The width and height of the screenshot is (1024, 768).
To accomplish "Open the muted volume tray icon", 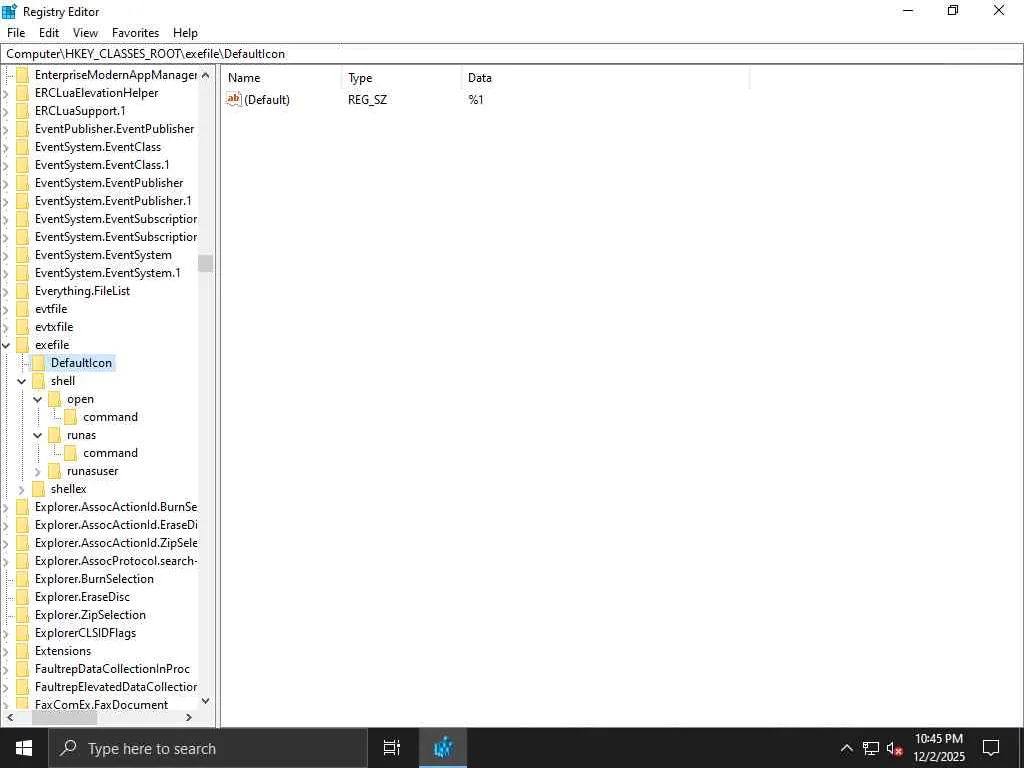I will 894,748.
